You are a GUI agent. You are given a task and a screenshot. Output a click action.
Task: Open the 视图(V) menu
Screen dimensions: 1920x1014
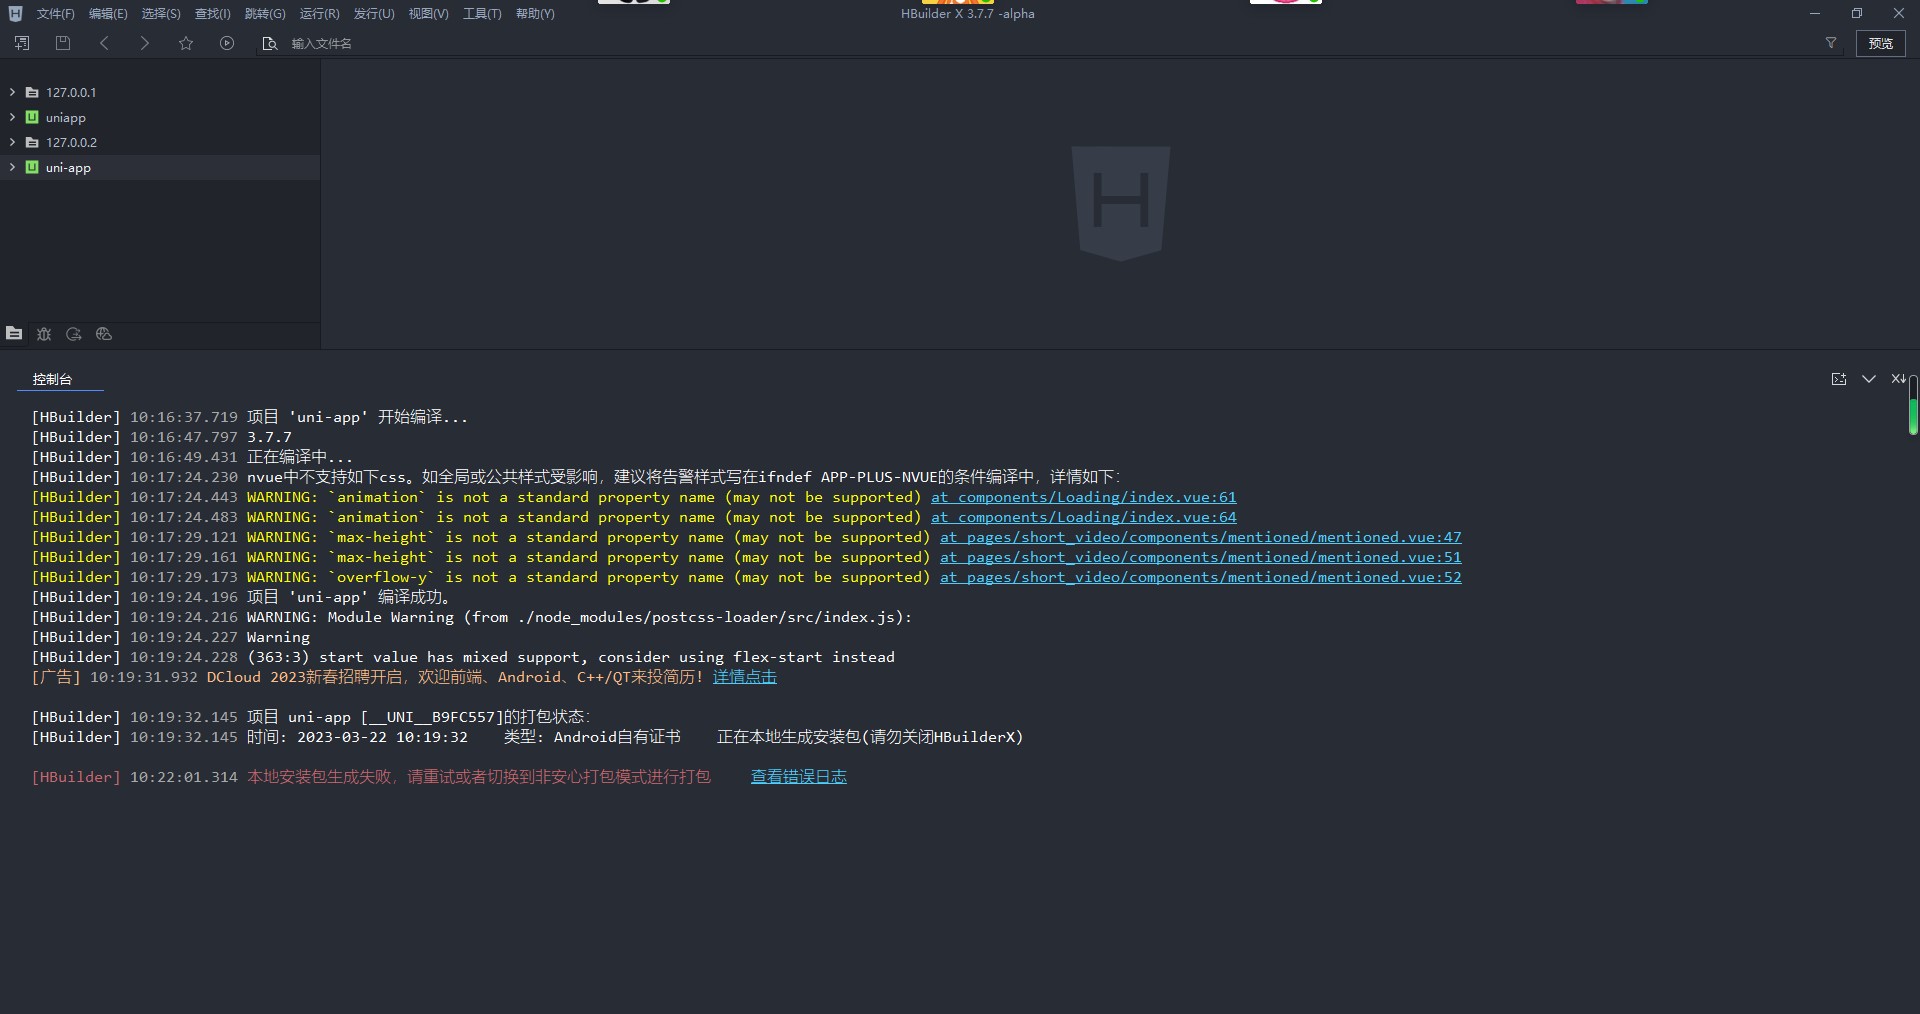pyautogui.click(x=428, y=14)
